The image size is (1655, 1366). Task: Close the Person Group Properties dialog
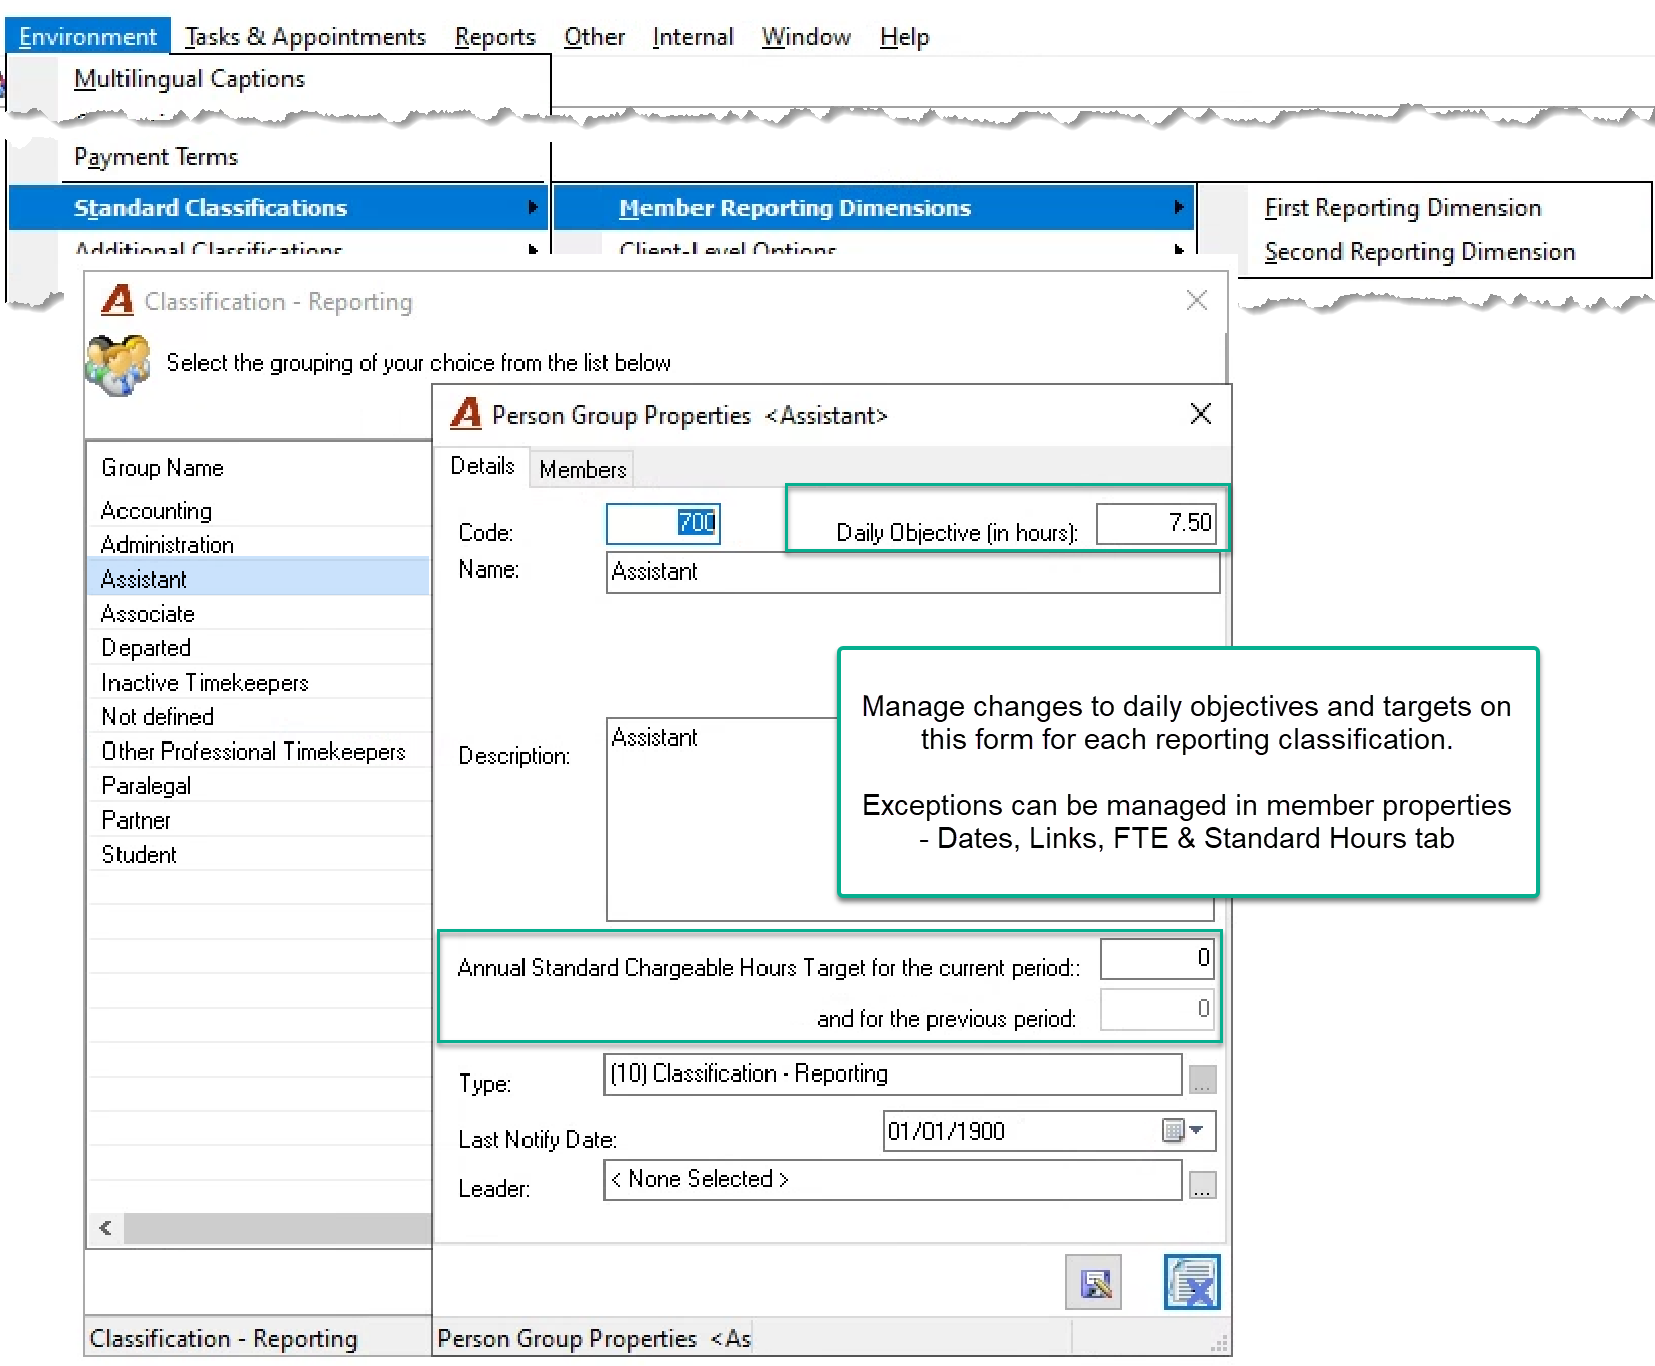tap(1201, 414)
